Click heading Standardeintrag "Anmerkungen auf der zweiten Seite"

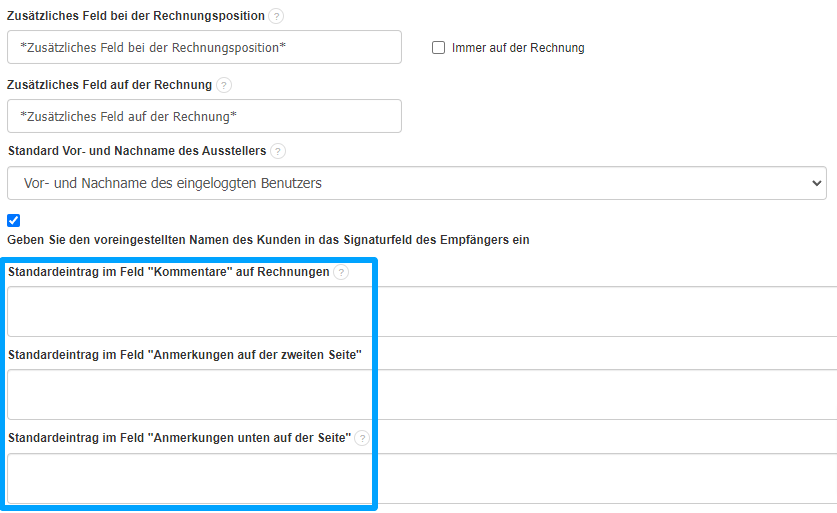[184, 355]
